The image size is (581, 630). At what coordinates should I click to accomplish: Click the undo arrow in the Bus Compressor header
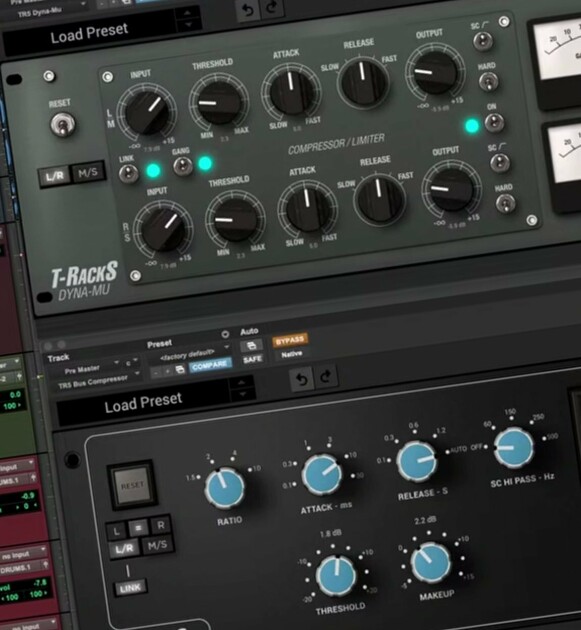click(x=302, y=378)
